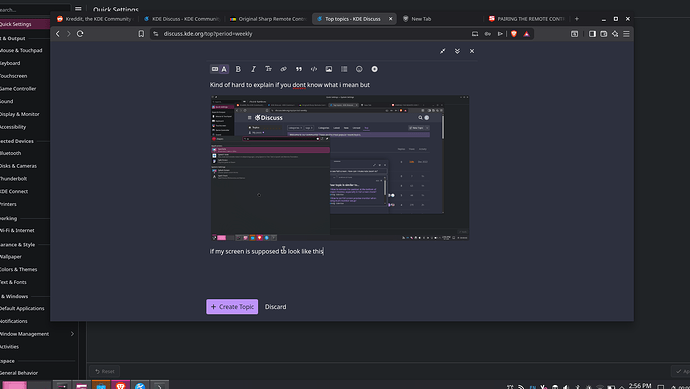Go forward in browser history
This screenshot has height=389, width=690.
69,34
